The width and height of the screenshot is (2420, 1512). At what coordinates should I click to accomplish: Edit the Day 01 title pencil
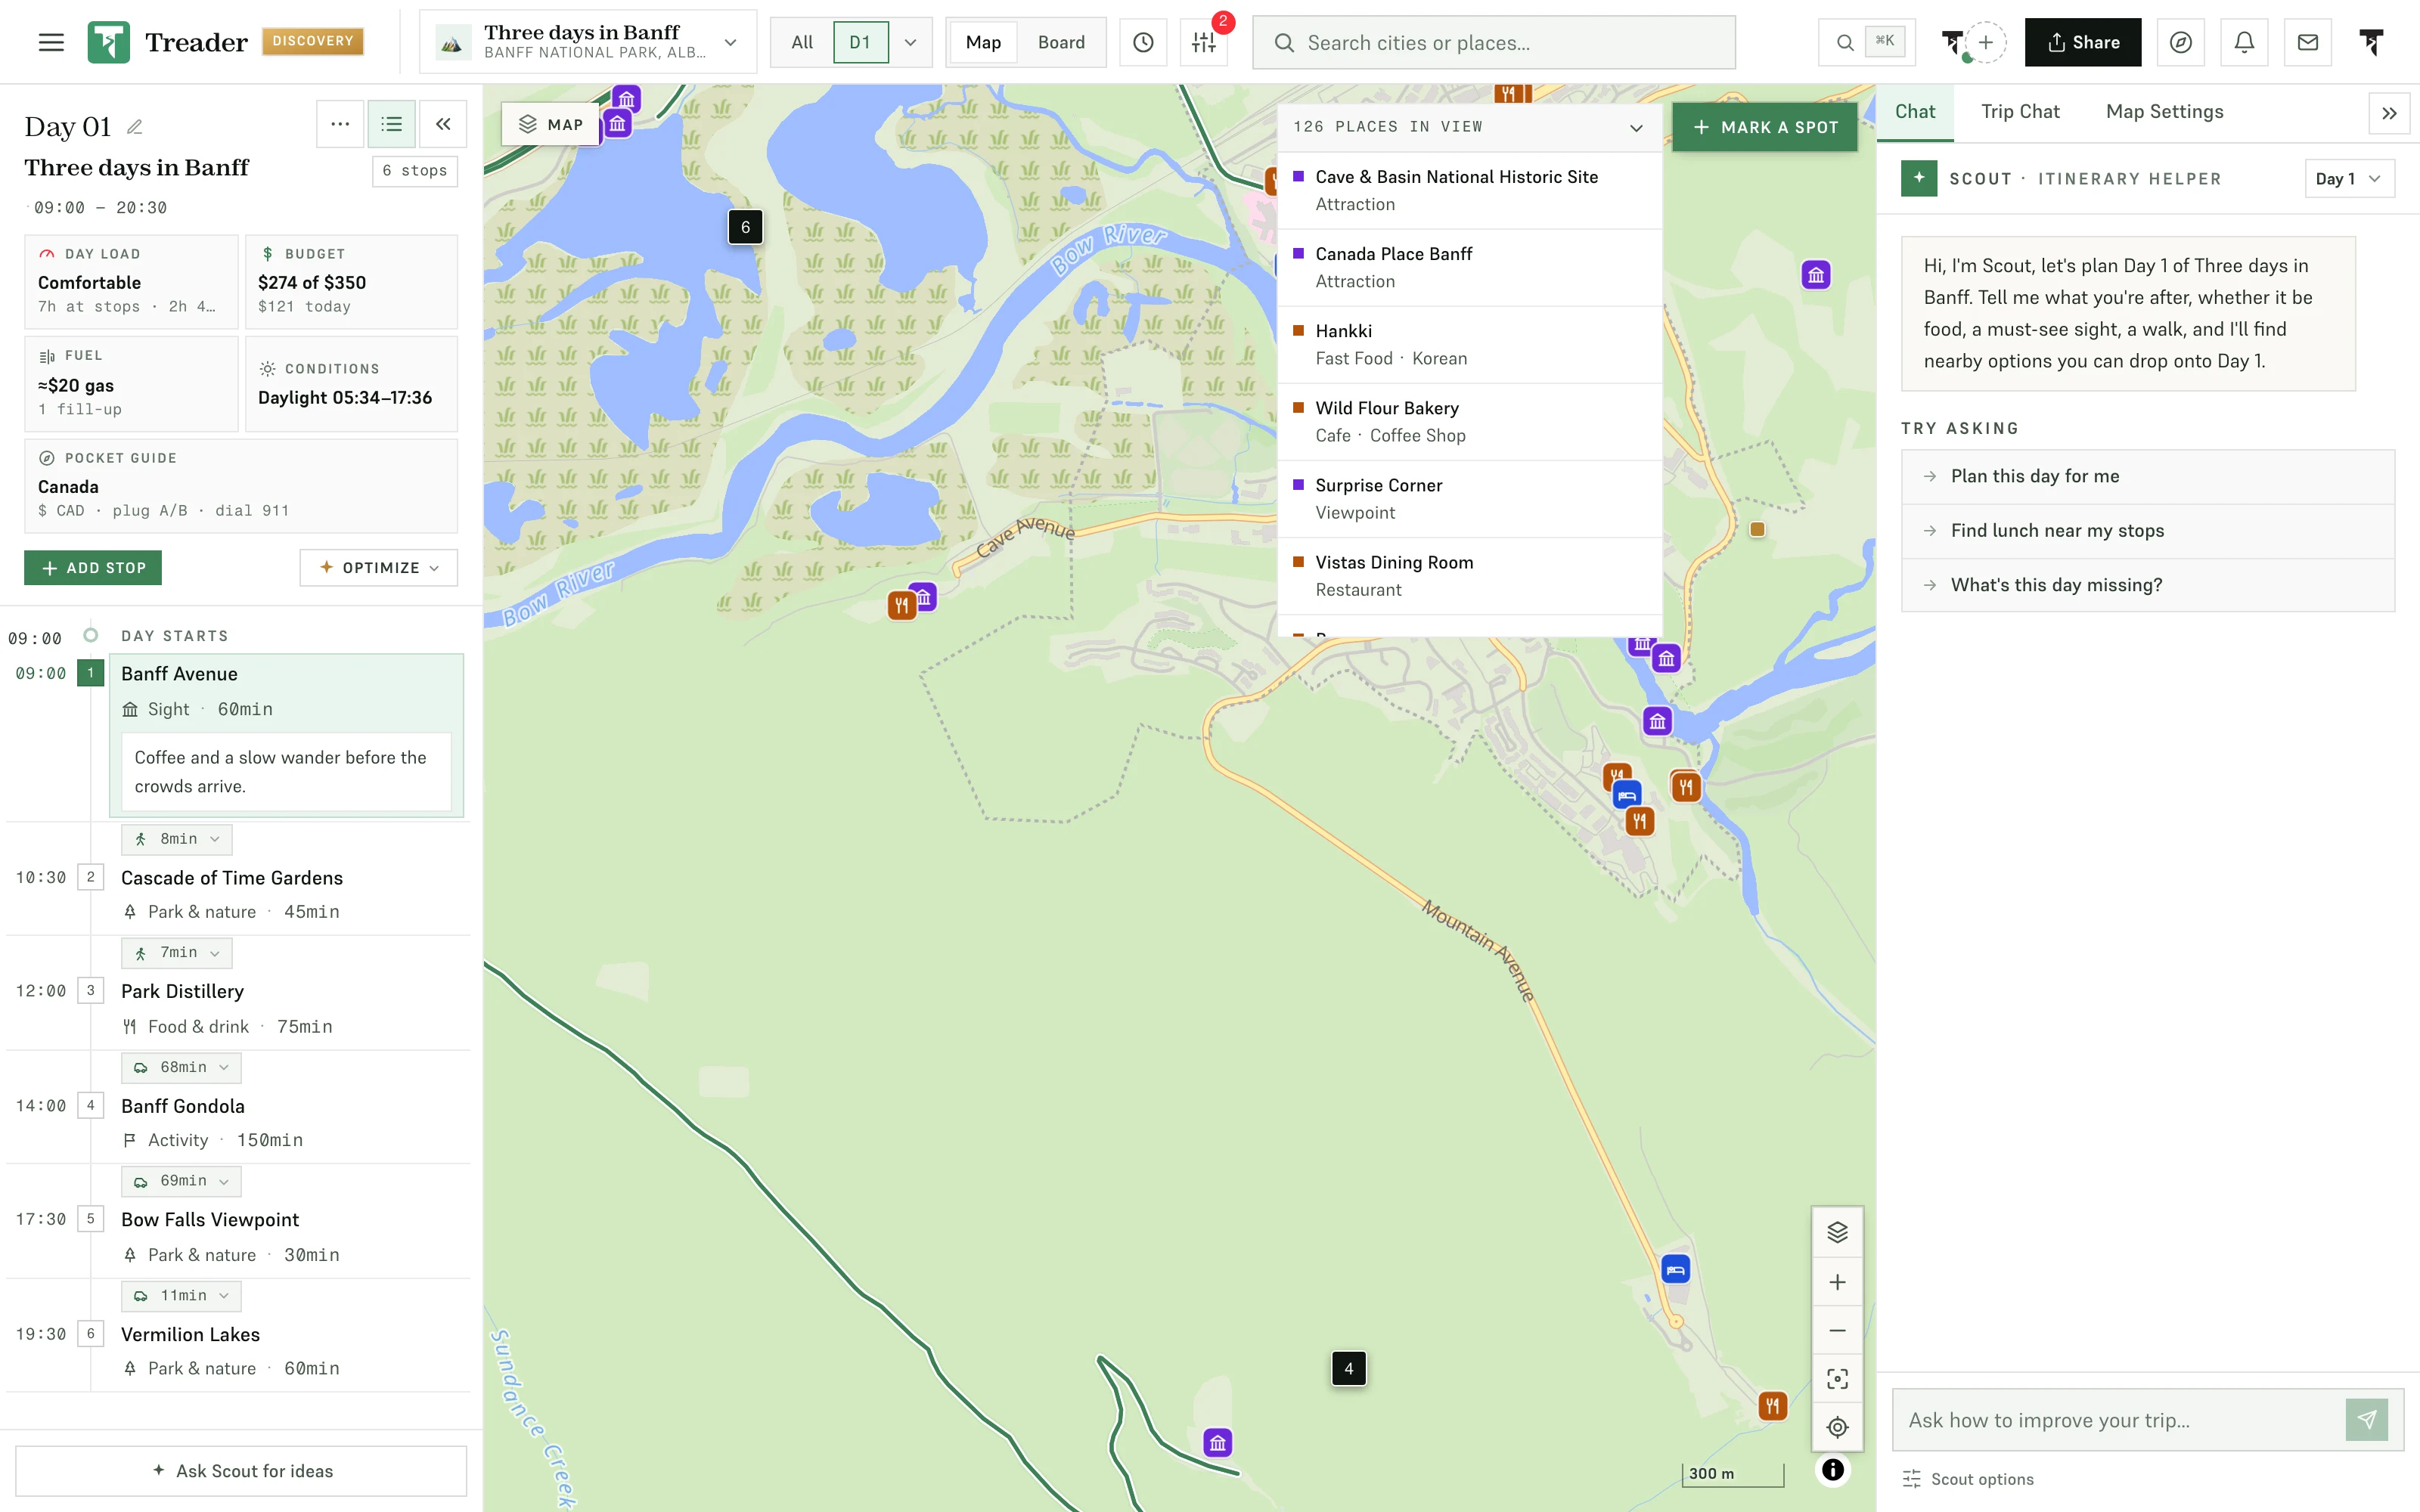tap(135, 127)
